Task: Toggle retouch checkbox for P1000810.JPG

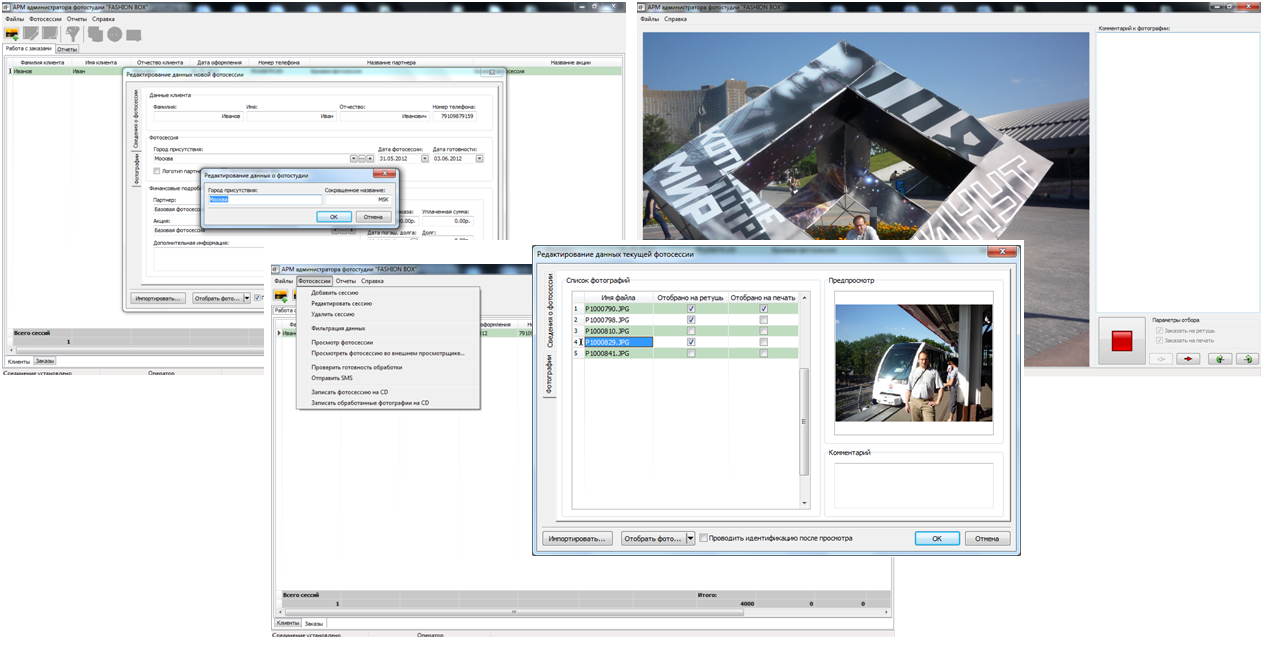Action: [x=691, y=331]
